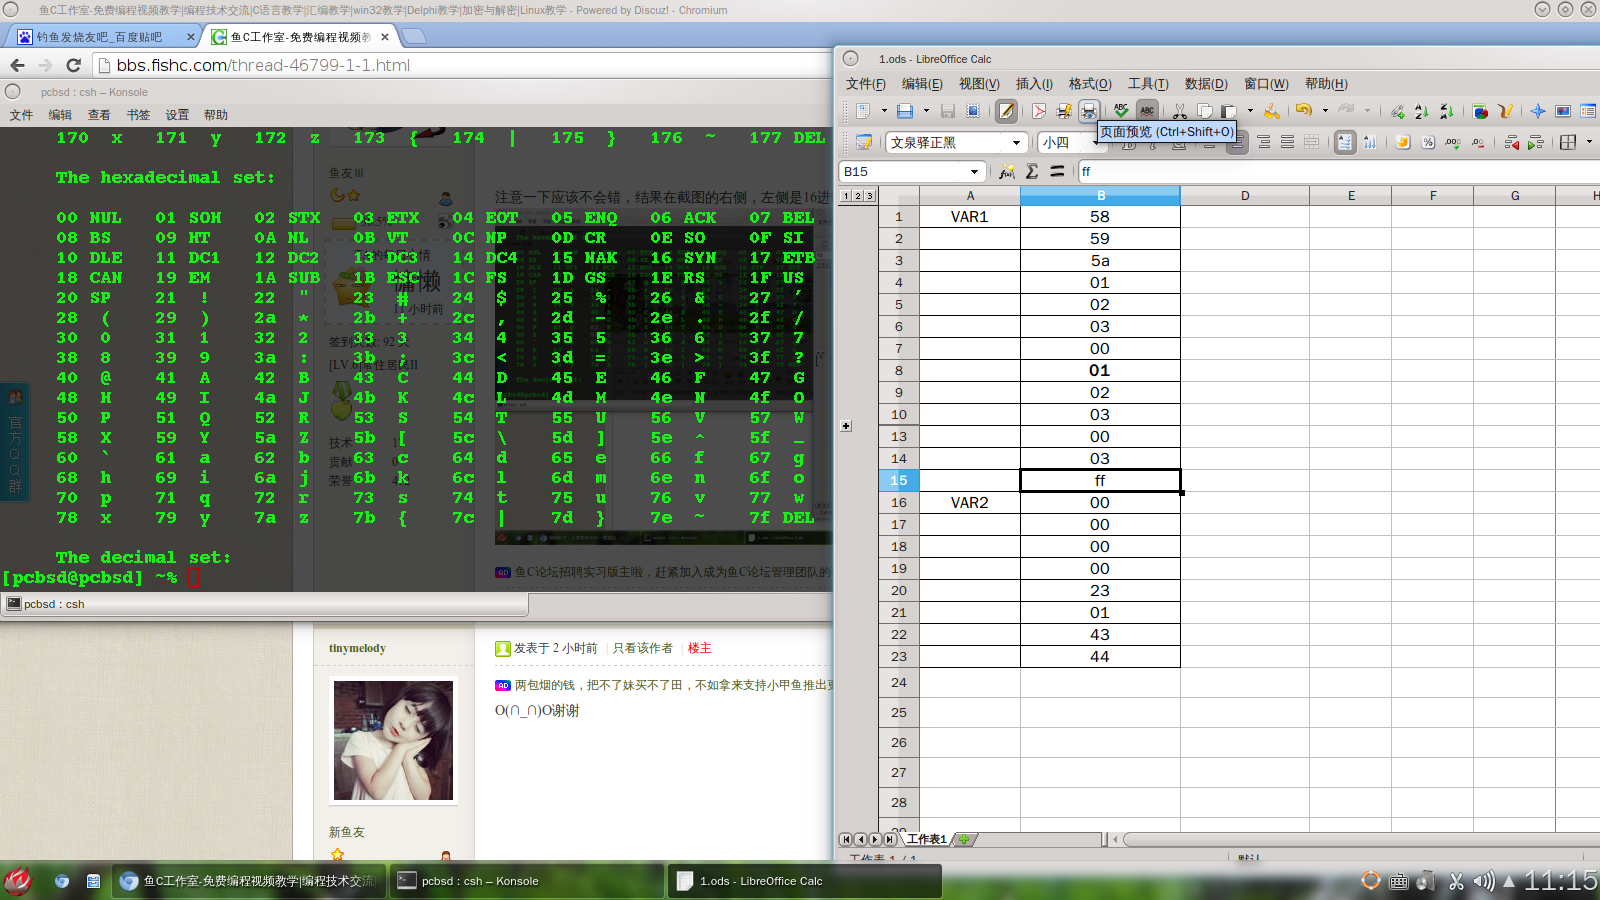Select the 工作表1 sheet tab
Image resolution: width=1600 pixels, height=900 pixels.
(x=926, y=839)
